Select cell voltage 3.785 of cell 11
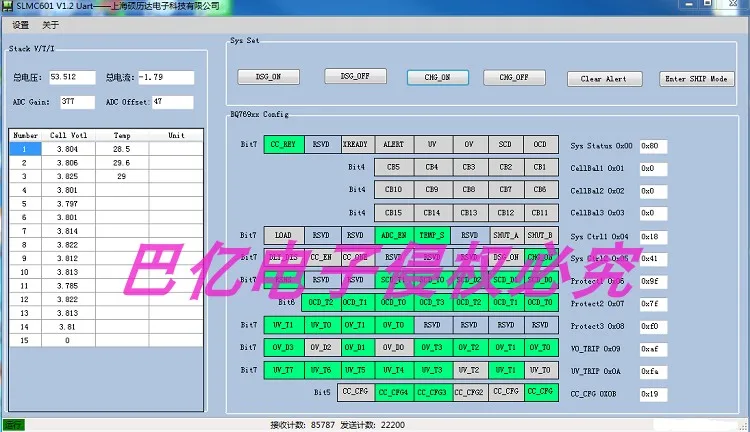 point(68,286)
